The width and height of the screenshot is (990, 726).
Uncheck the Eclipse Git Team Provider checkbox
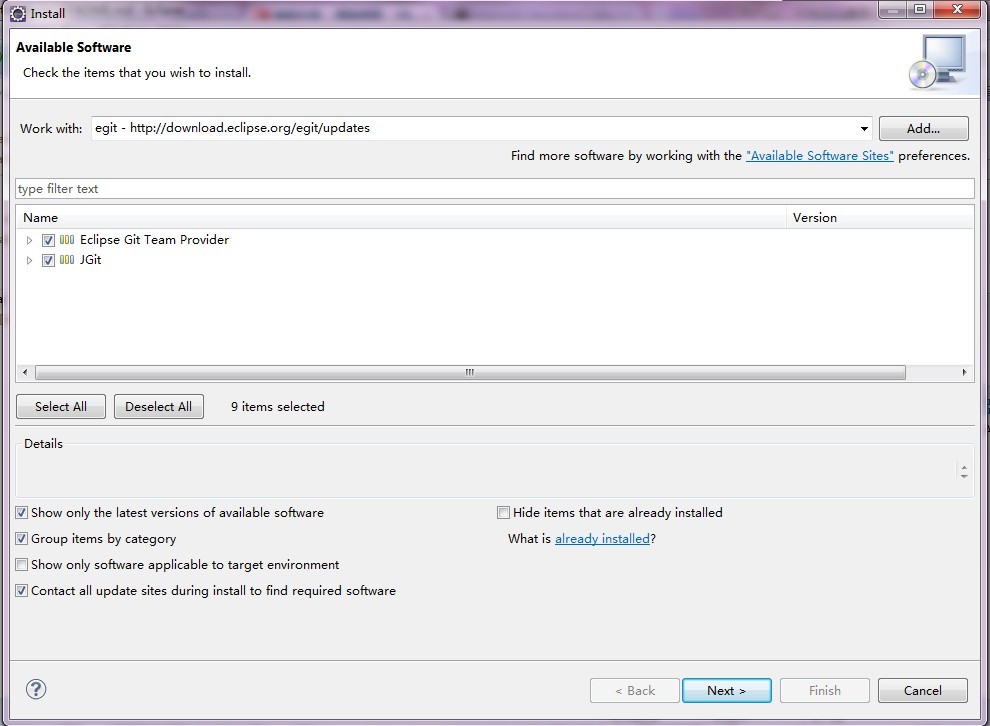(48, 241)
